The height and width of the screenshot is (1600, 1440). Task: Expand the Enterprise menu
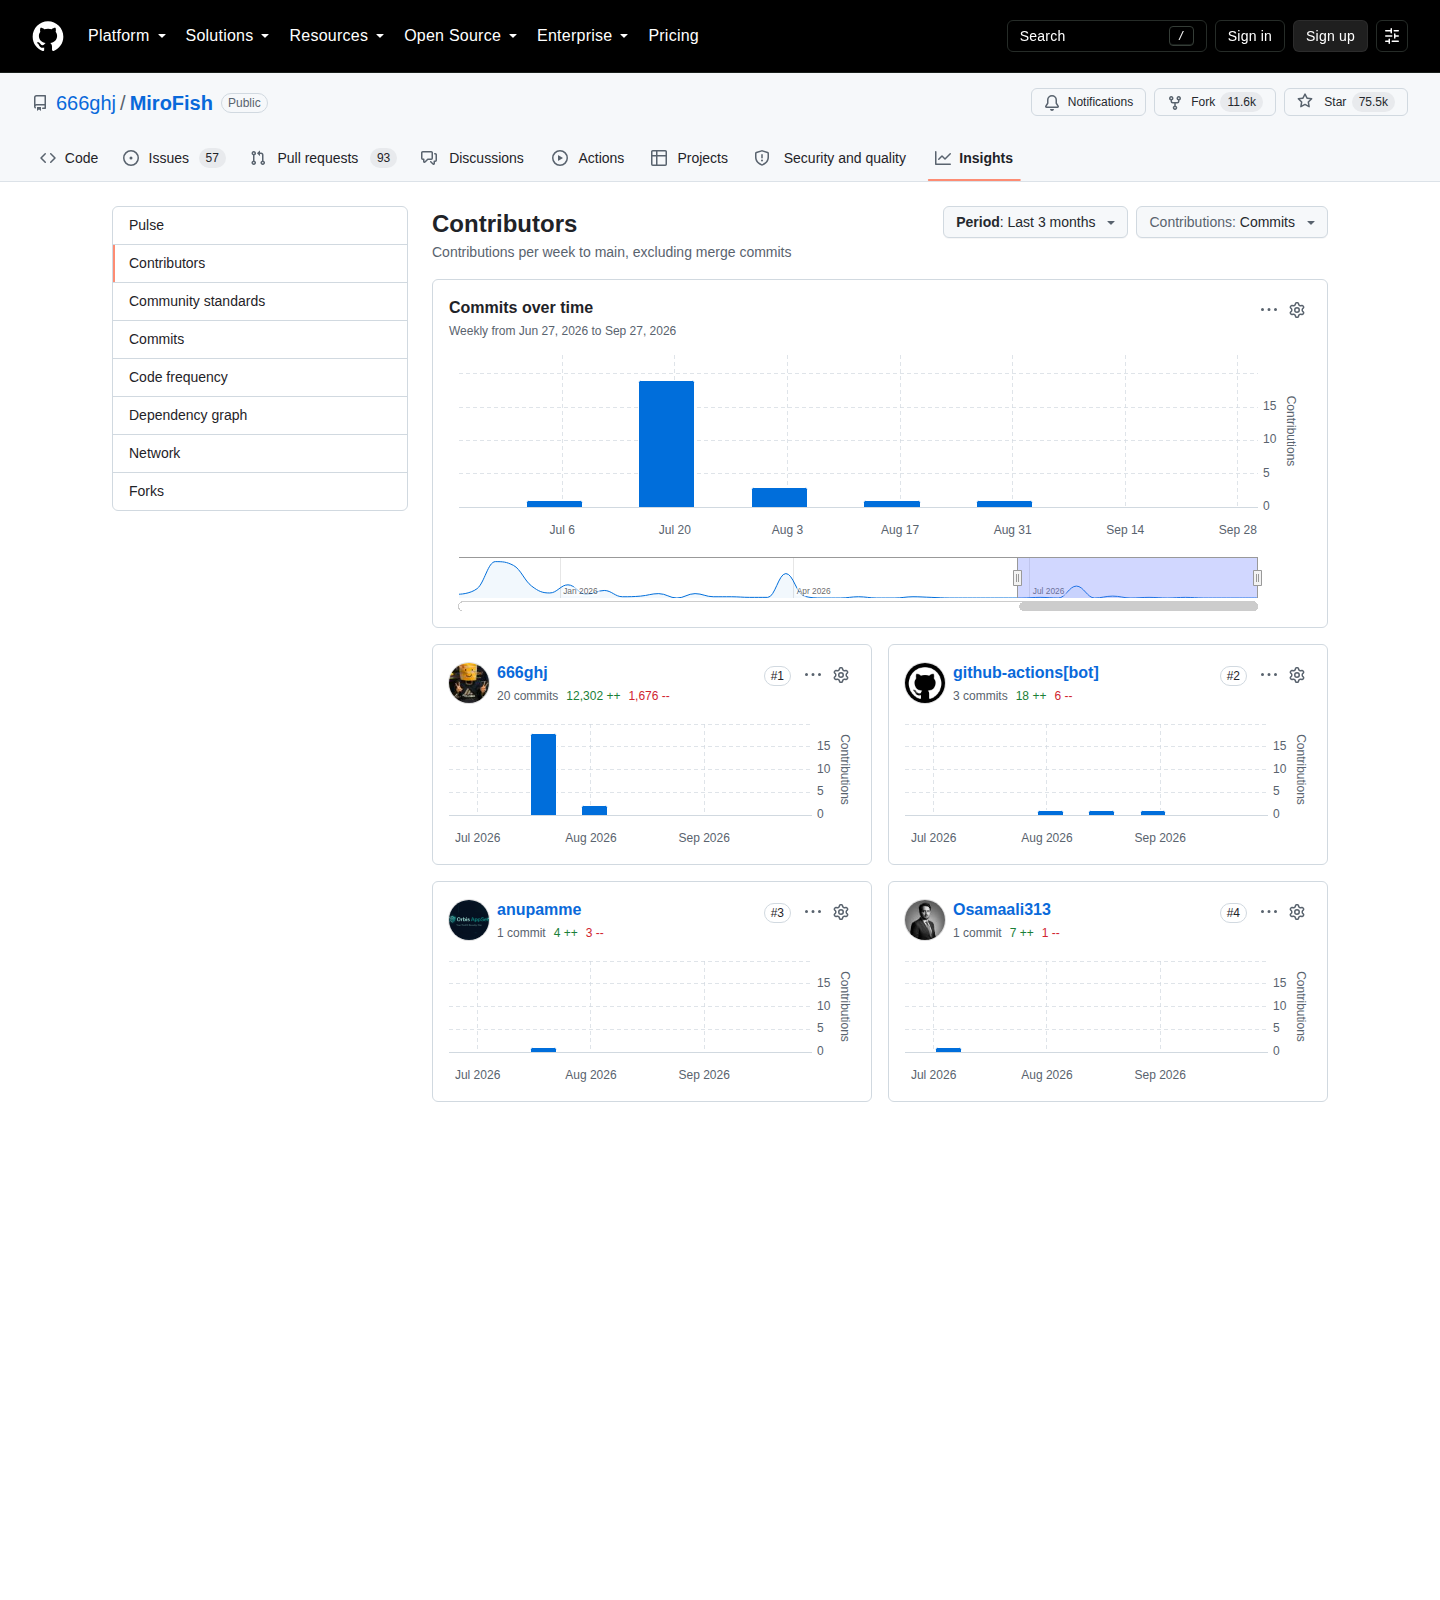[583, 36]
